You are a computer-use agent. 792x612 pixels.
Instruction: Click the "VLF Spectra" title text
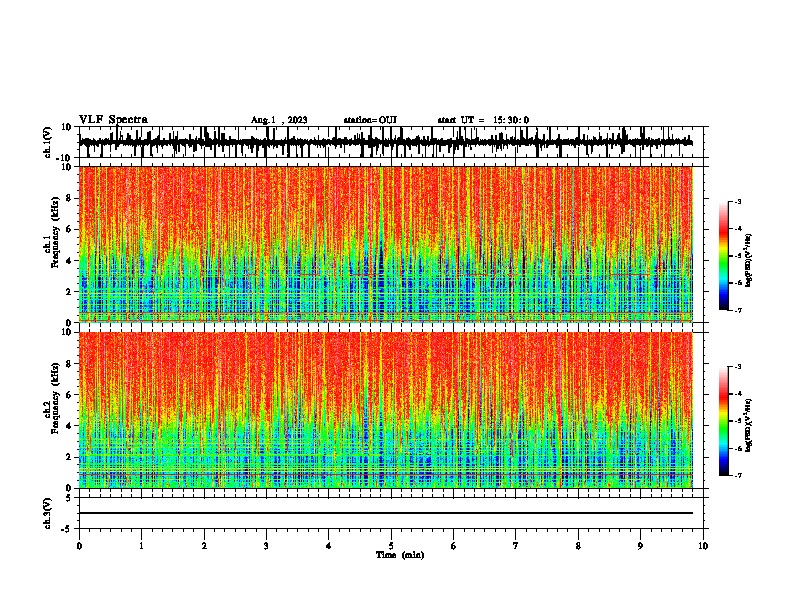113,119
